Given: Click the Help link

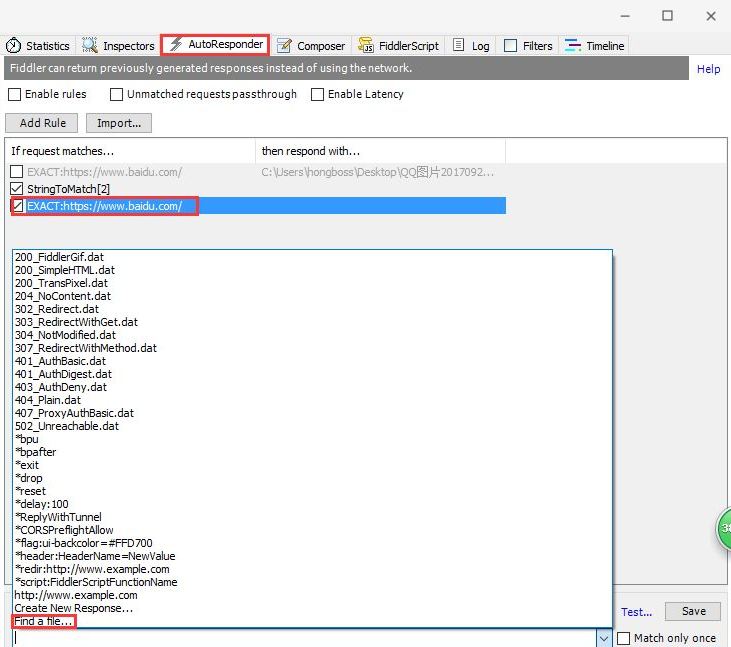Looking at the screenshot, I should point(708,69).
